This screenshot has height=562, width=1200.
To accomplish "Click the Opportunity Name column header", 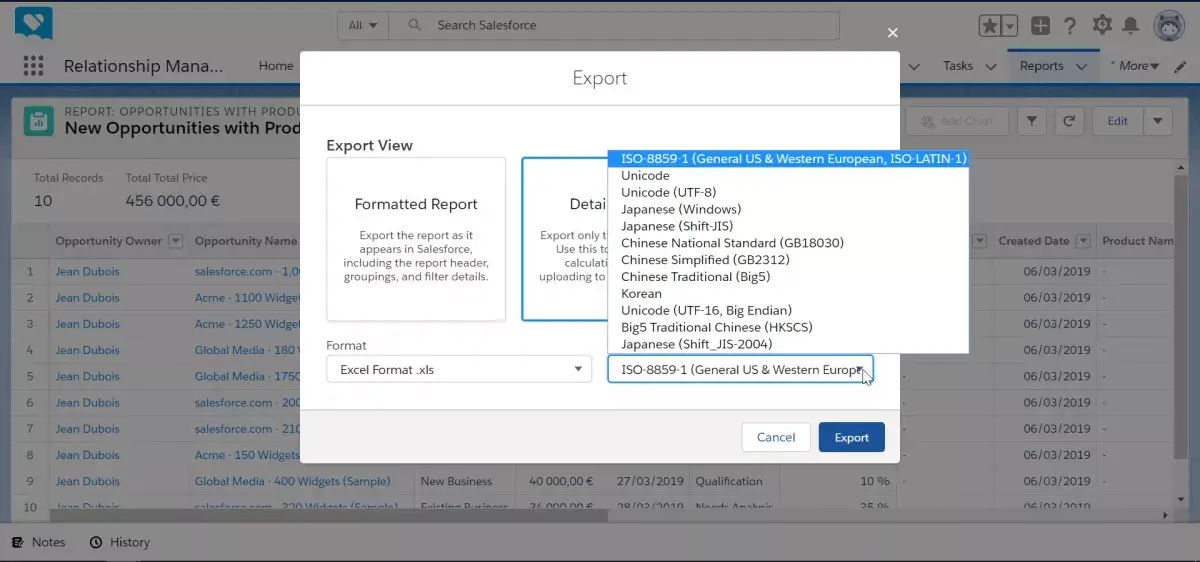I will tap(246, 241).
